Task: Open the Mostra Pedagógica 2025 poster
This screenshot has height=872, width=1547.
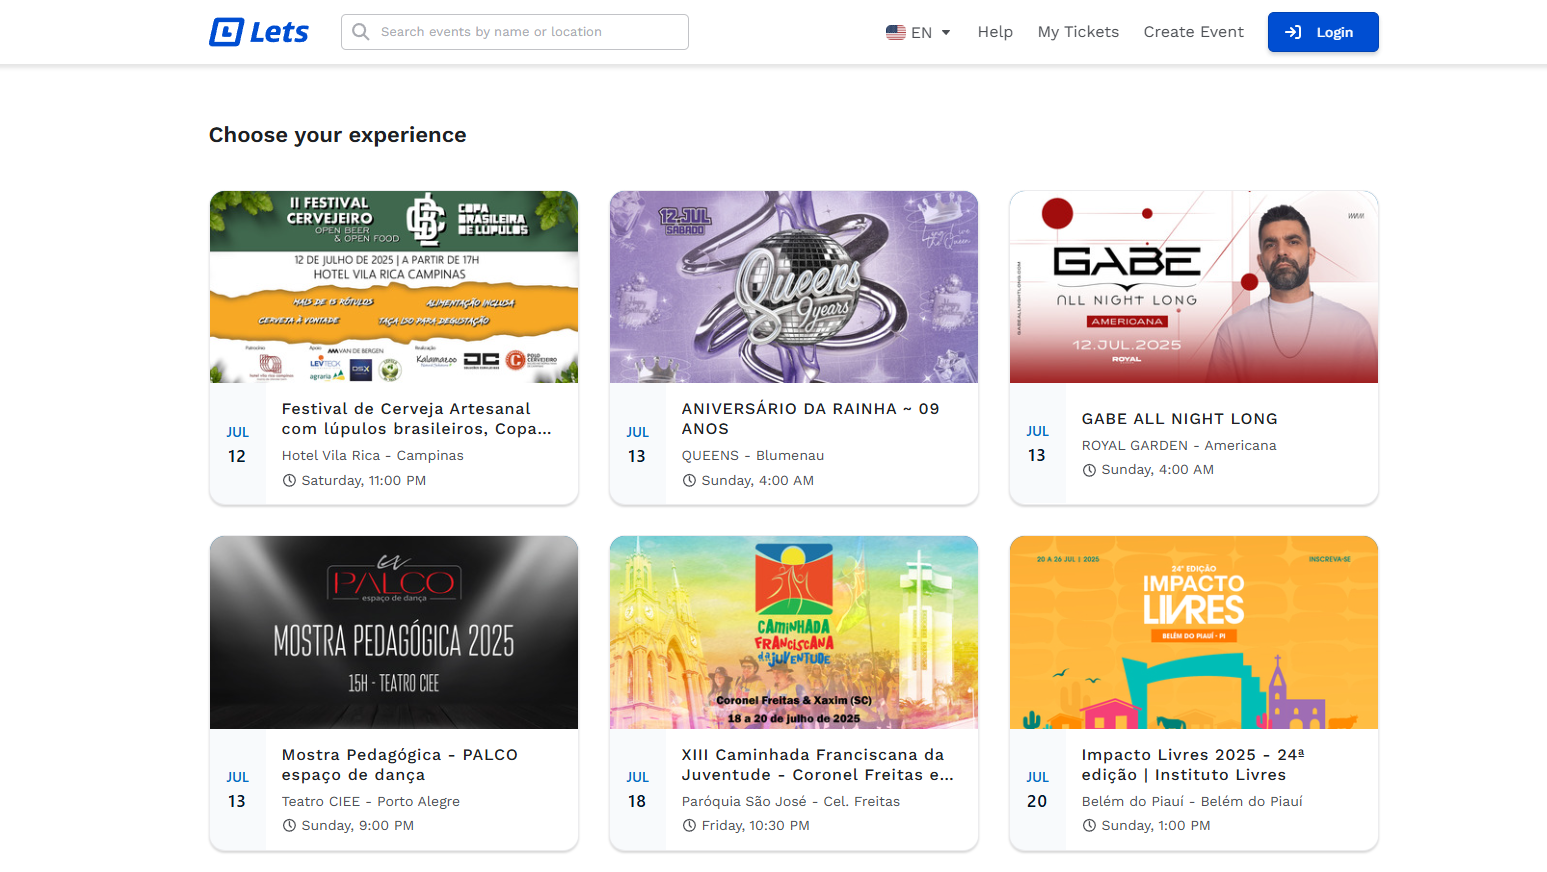Action: [x=394, y=632]
